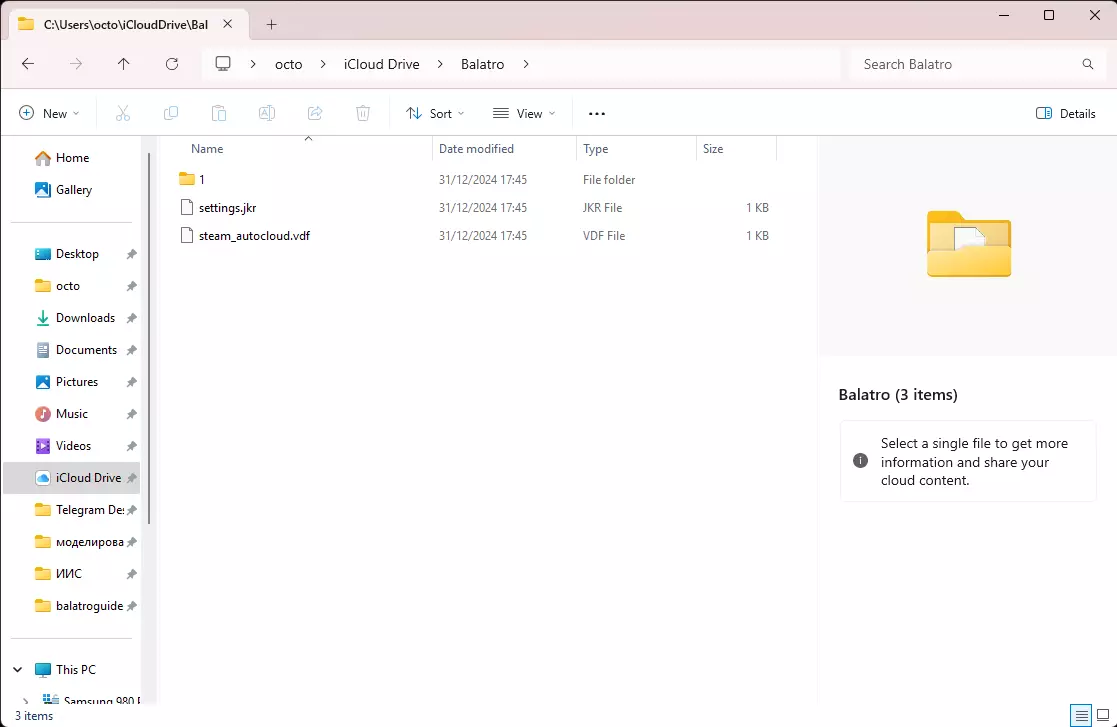1117x727 pixels.
Task: Click the Paste clipboard icon
Action: 219,113
